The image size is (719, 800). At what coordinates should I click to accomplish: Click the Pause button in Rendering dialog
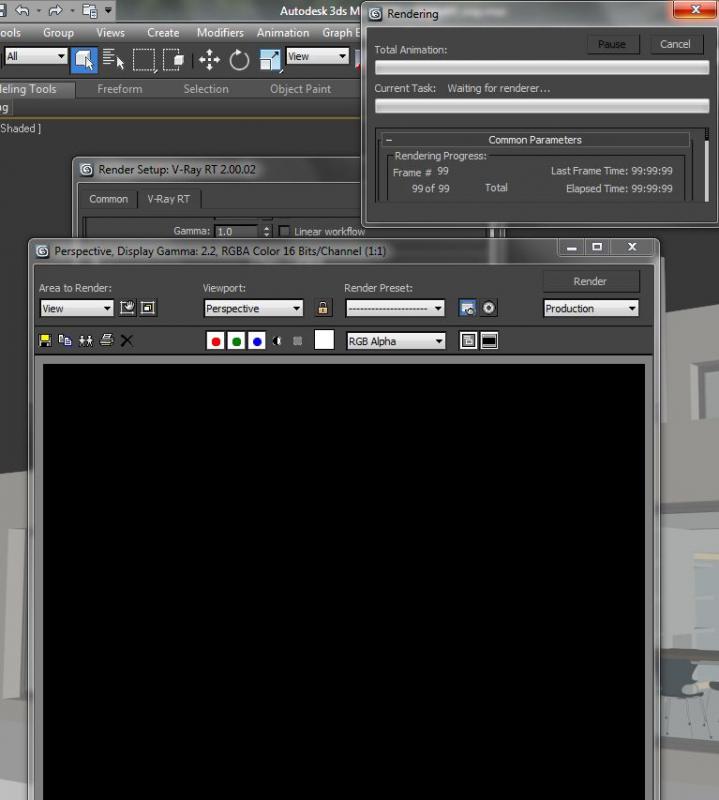[612, 44]
